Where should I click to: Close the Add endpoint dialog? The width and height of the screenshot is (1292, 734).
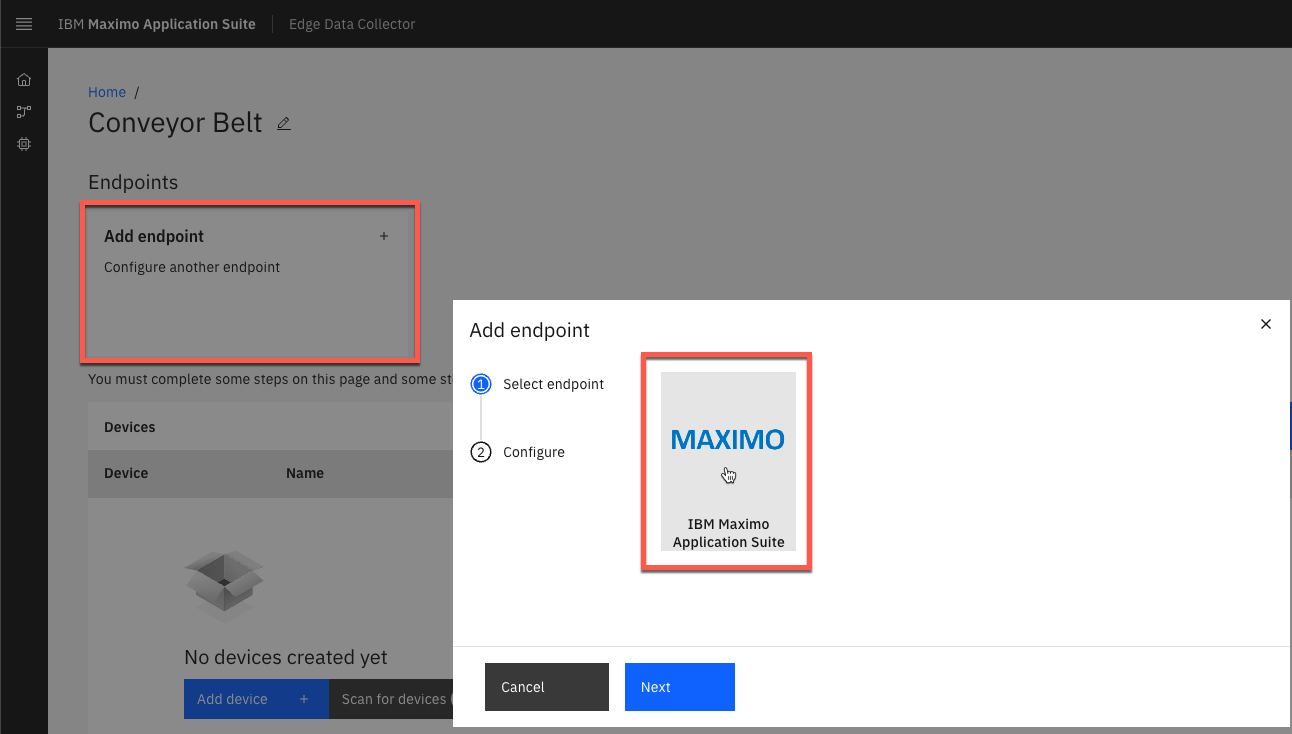1266,324
